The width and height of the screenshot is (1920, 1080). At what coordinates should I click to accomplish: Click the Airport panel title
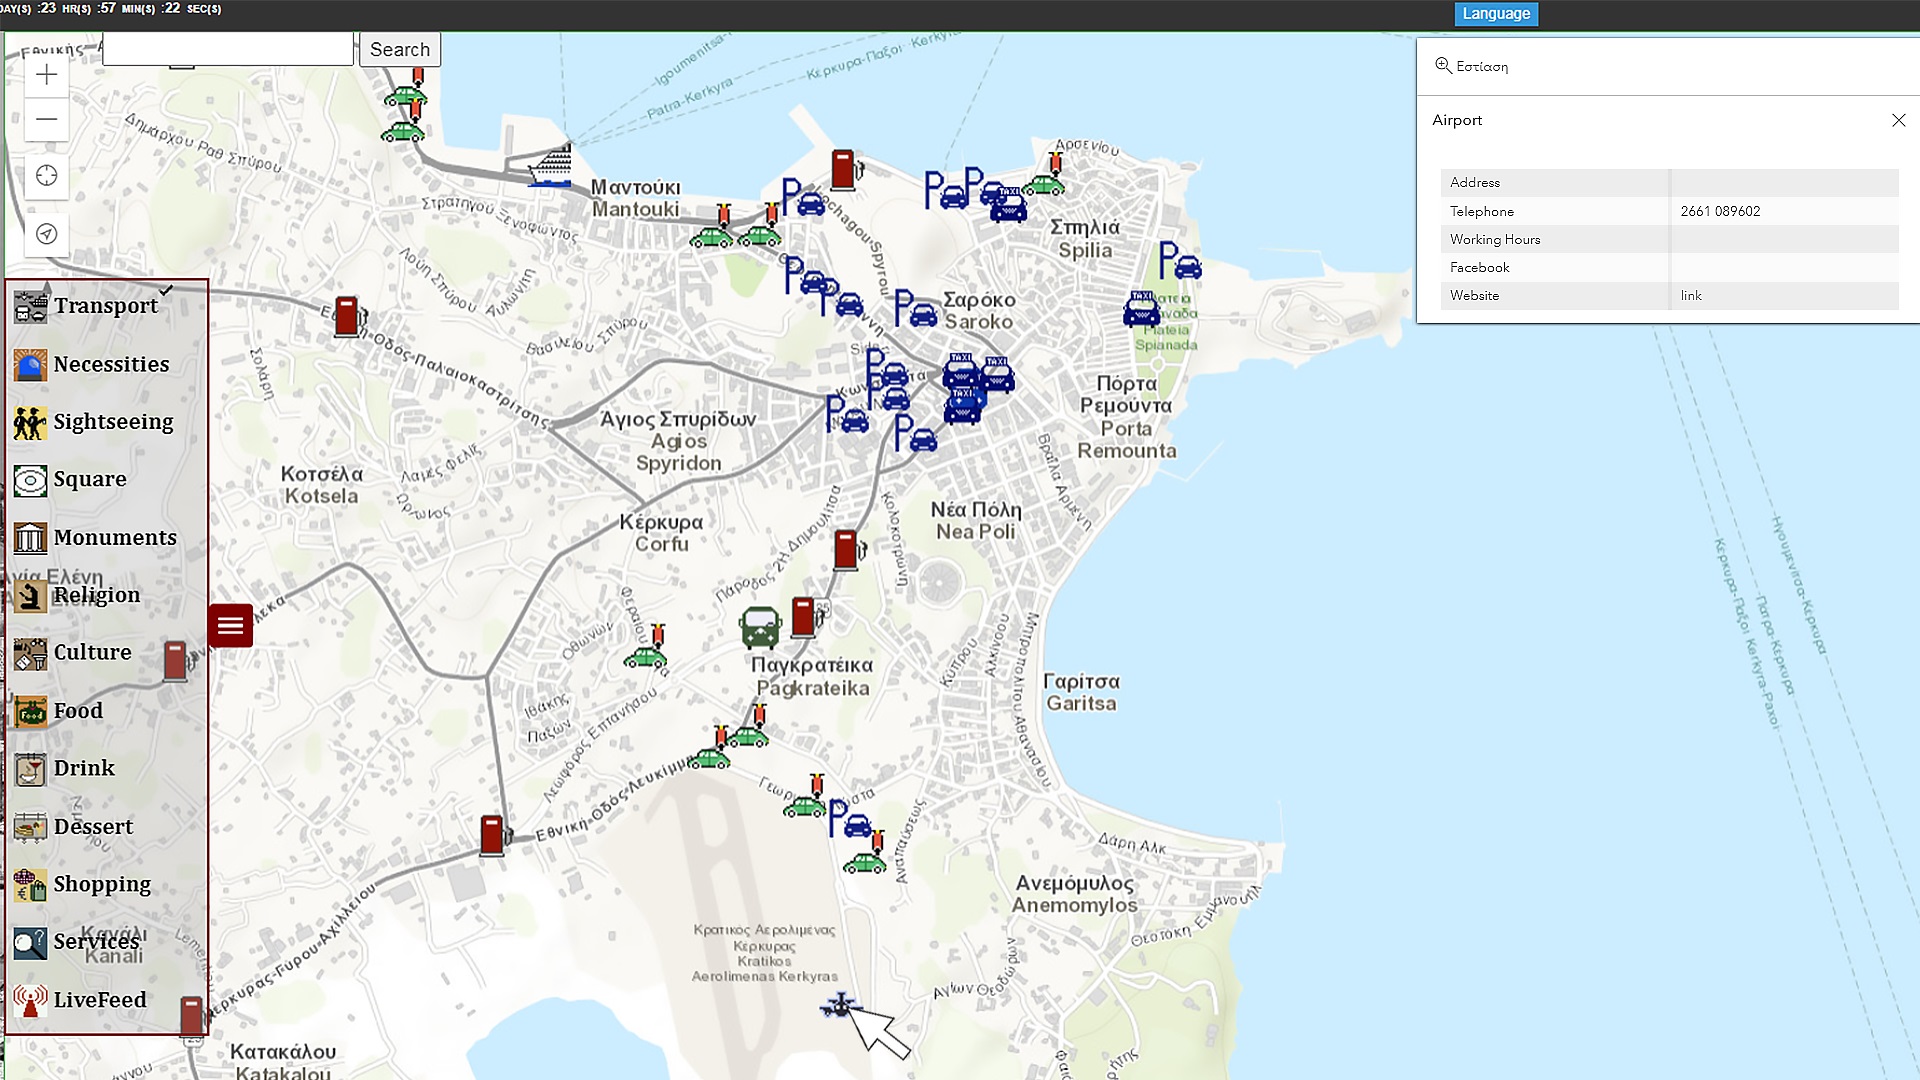pos(1457,120)
